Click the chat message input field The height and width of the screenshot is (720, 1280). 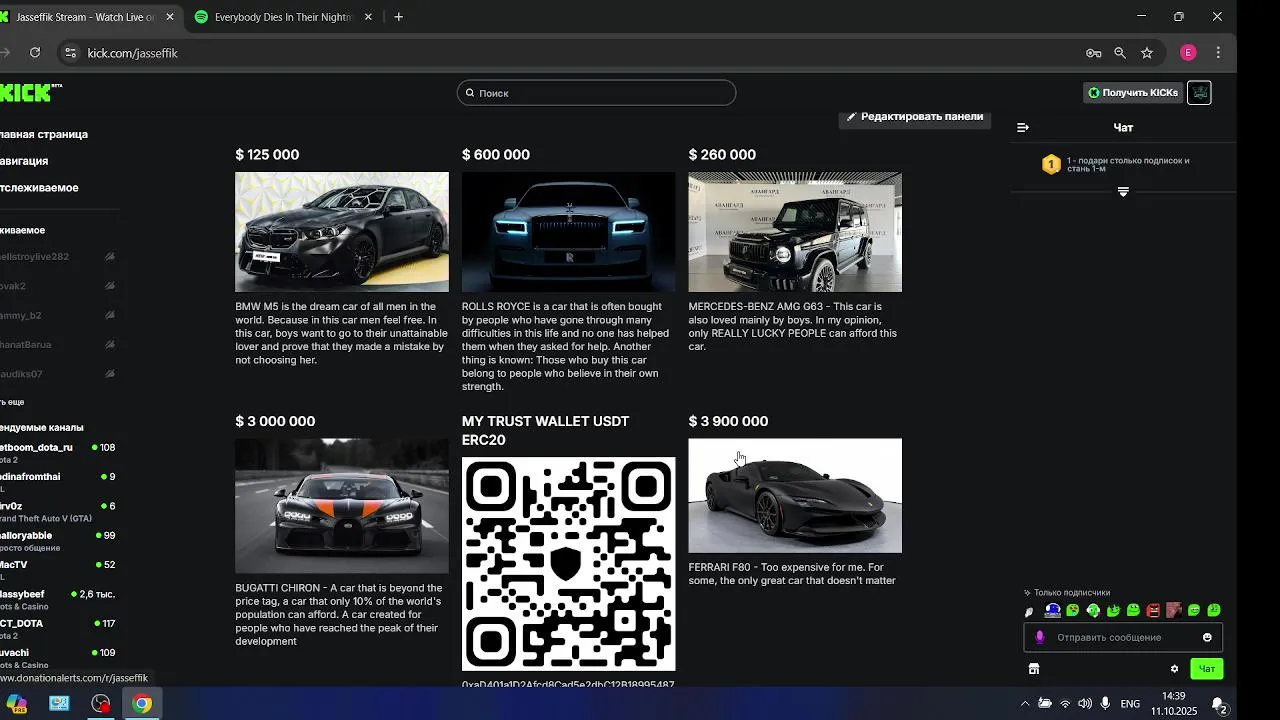[x=1123, y=637]
